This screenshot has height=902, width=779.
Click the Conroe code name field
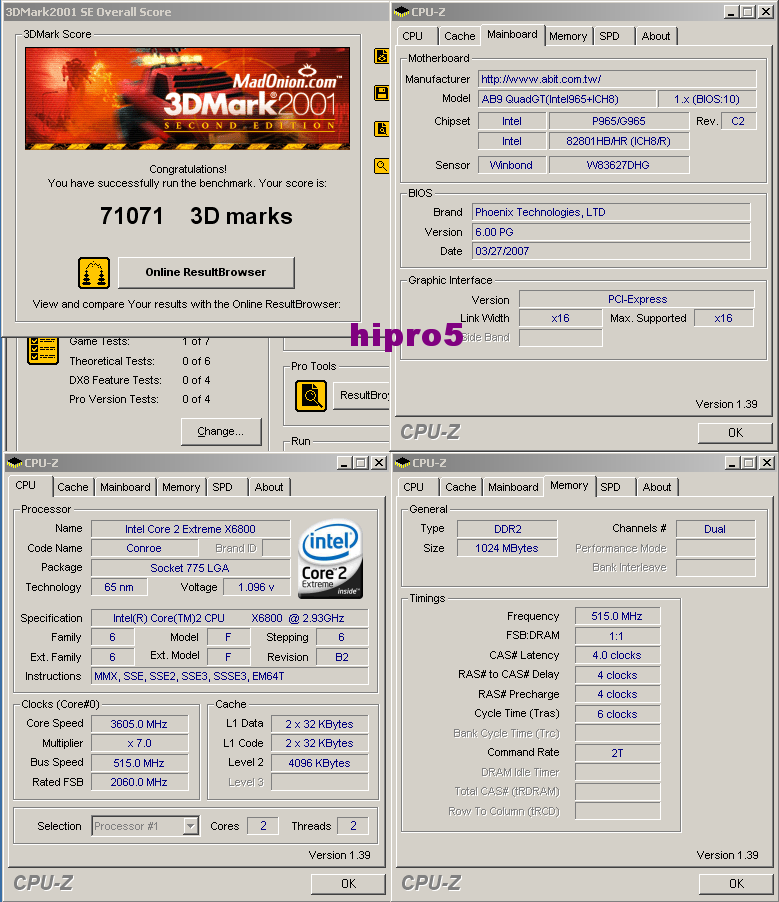(144, 548)
